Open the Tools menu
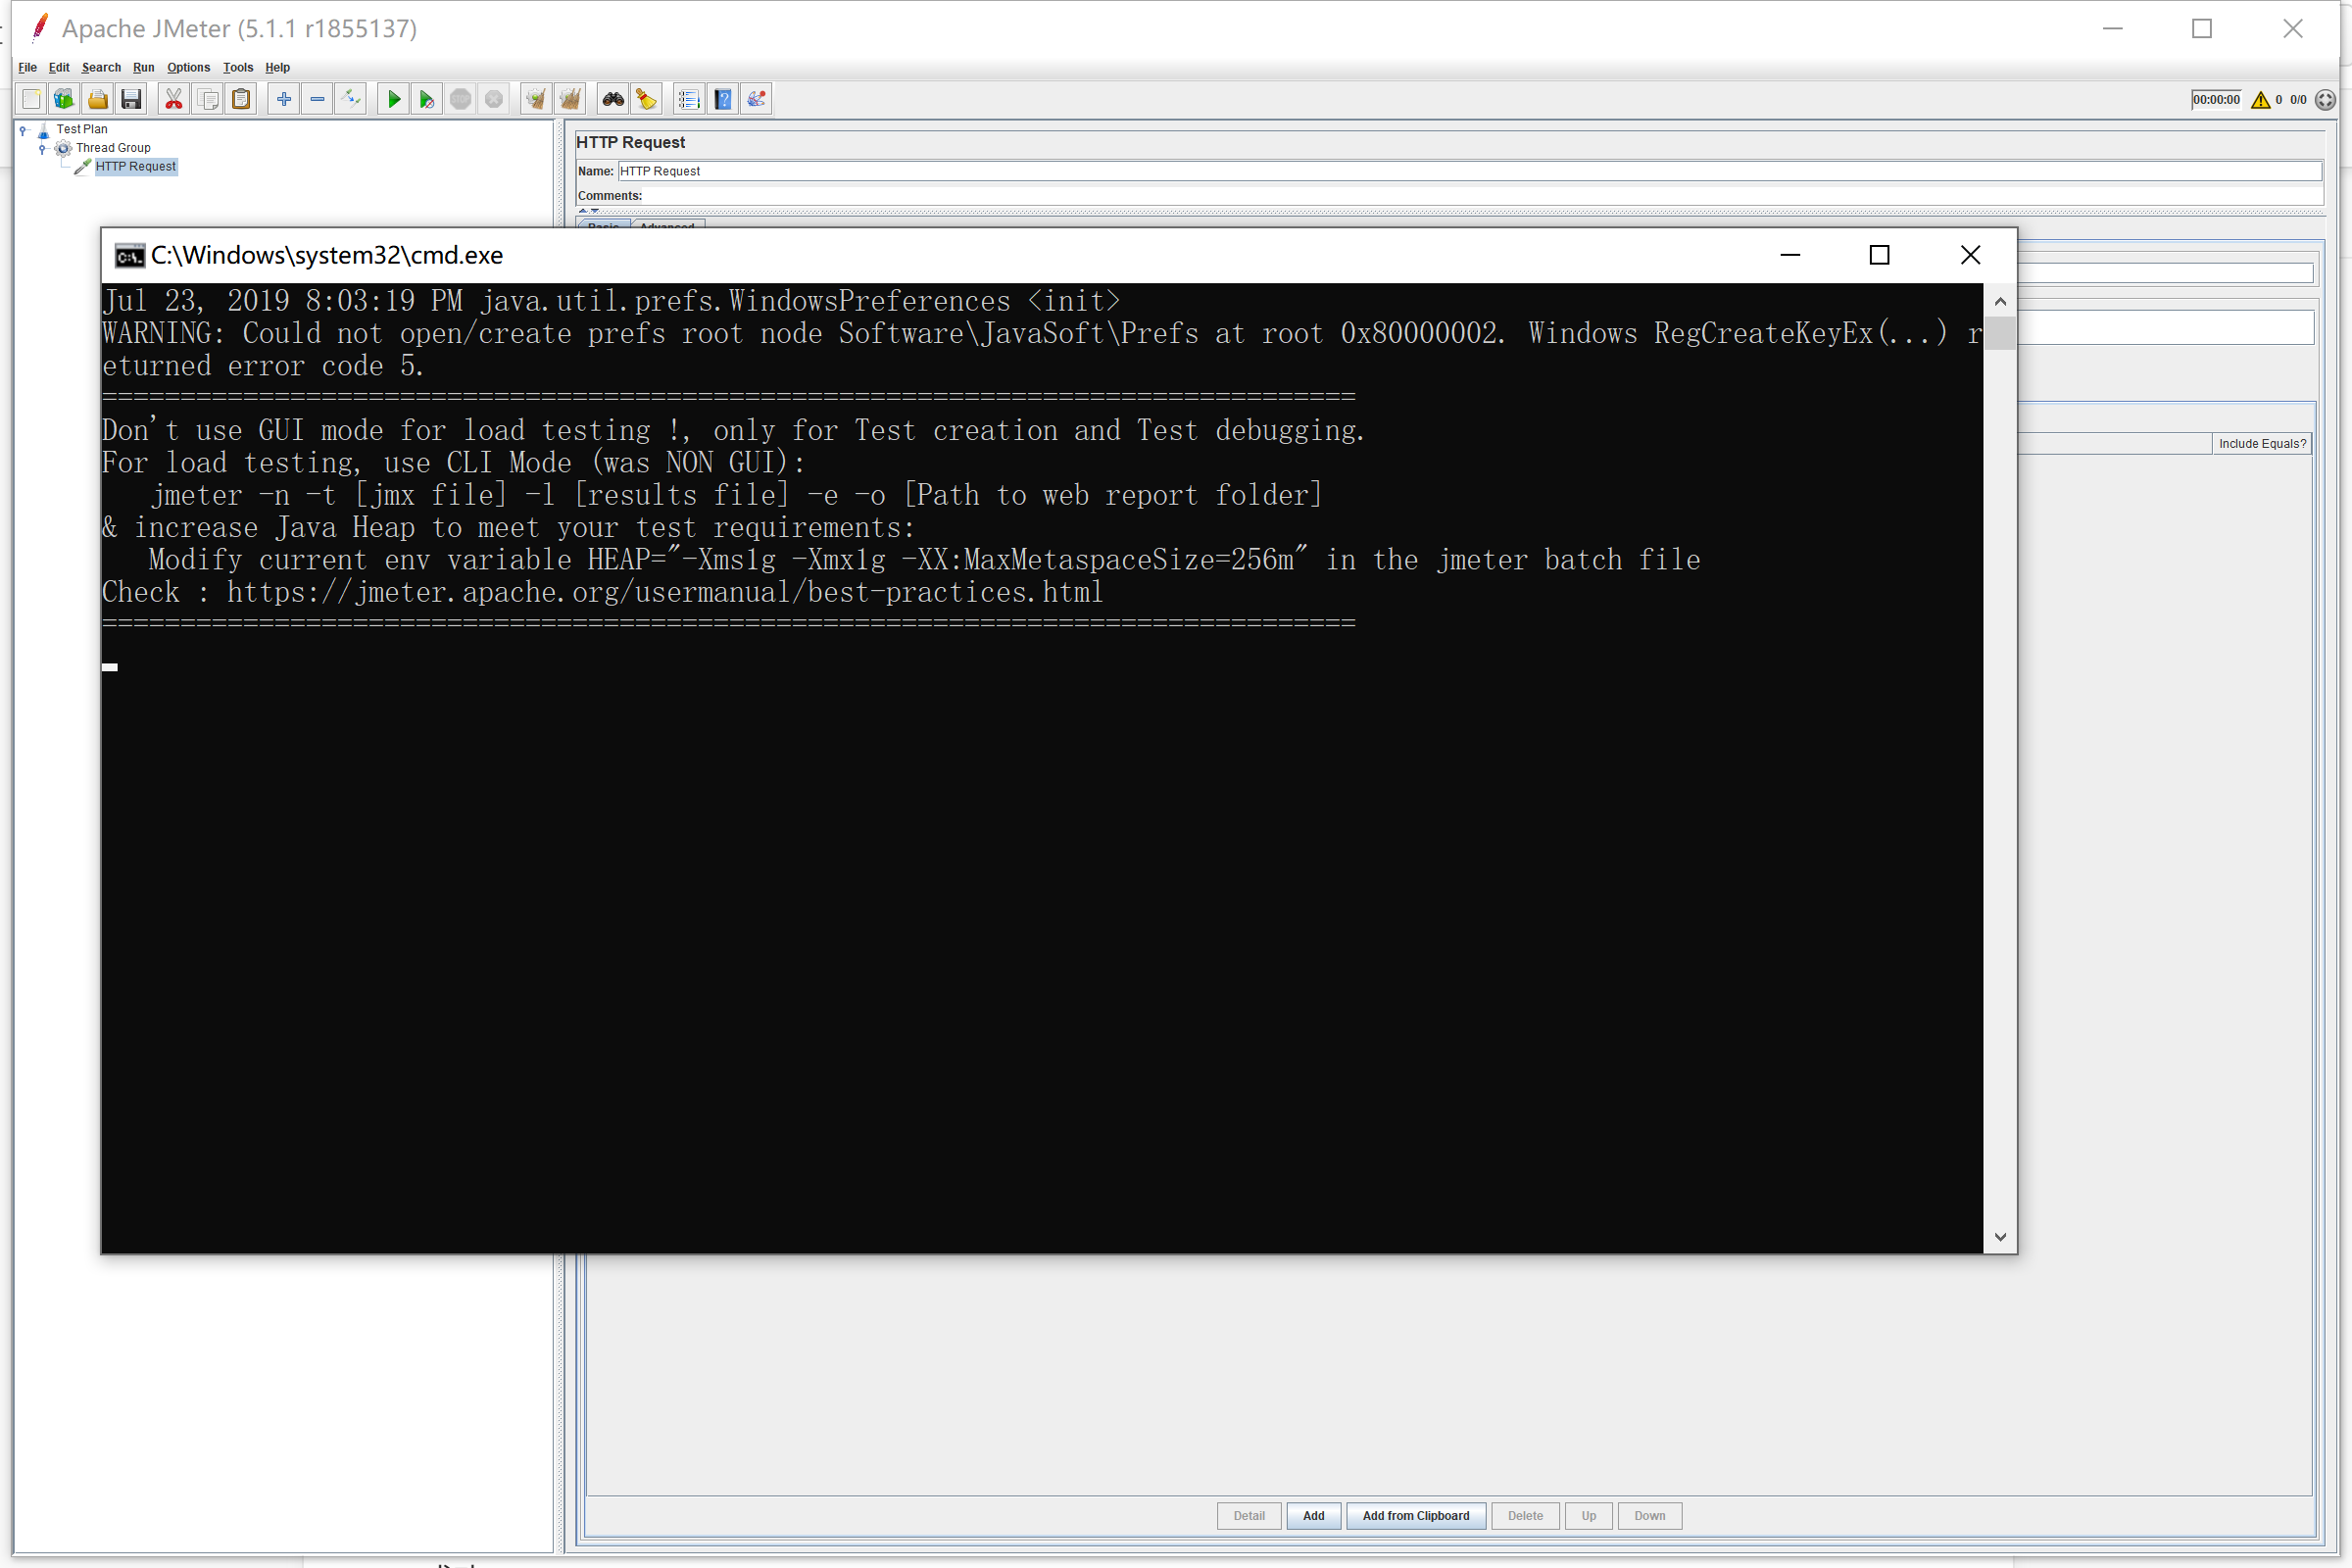 [238, 68]
